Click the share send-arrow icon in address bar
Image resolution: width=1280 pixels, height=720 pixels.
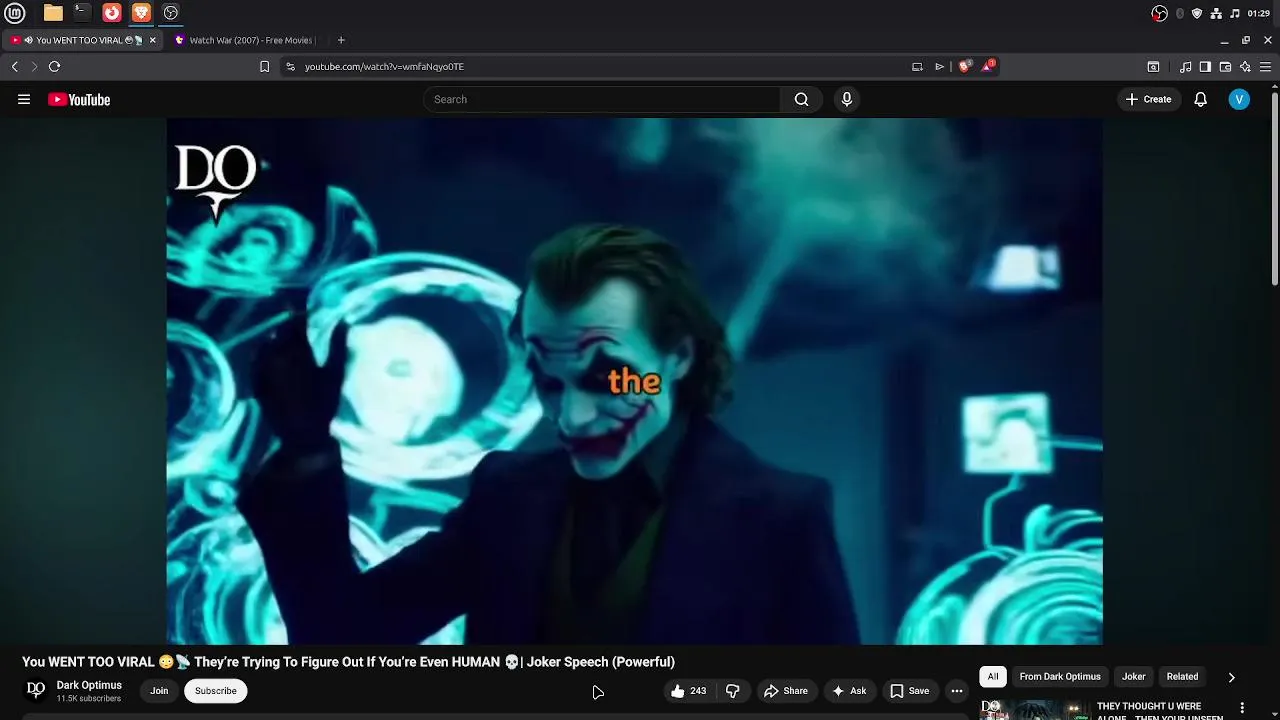[x=939, y=66]
